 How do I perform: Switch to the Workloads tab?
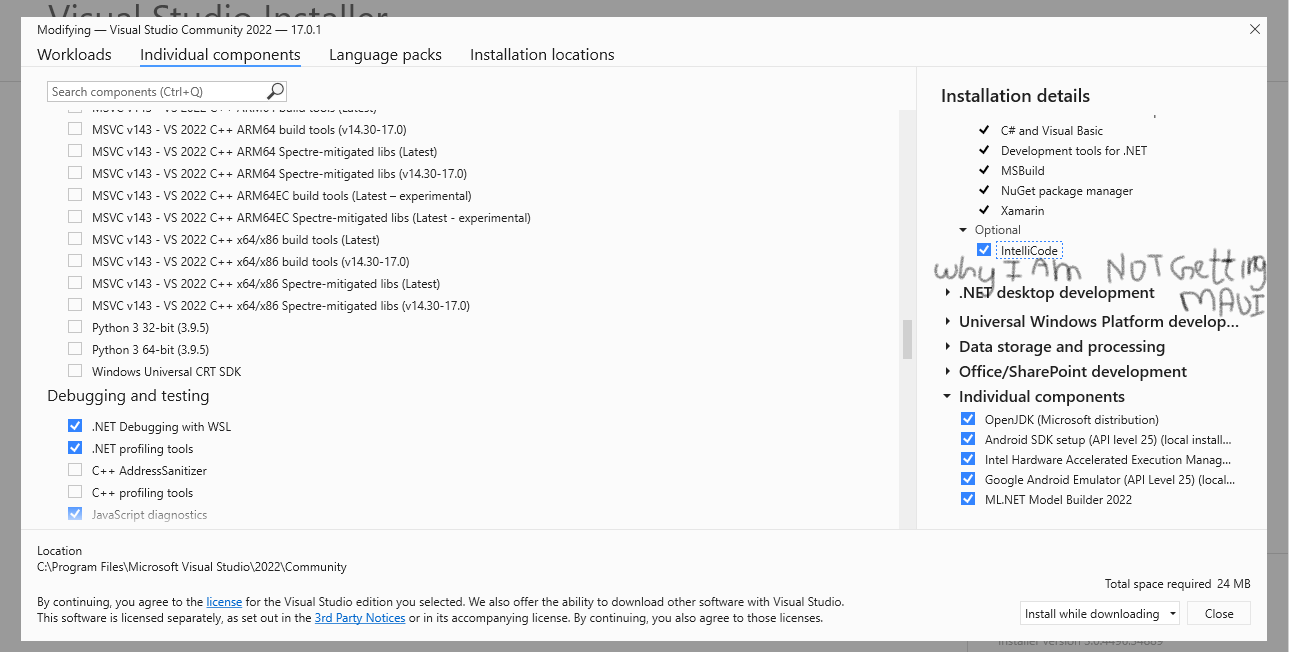coord(74,54)
